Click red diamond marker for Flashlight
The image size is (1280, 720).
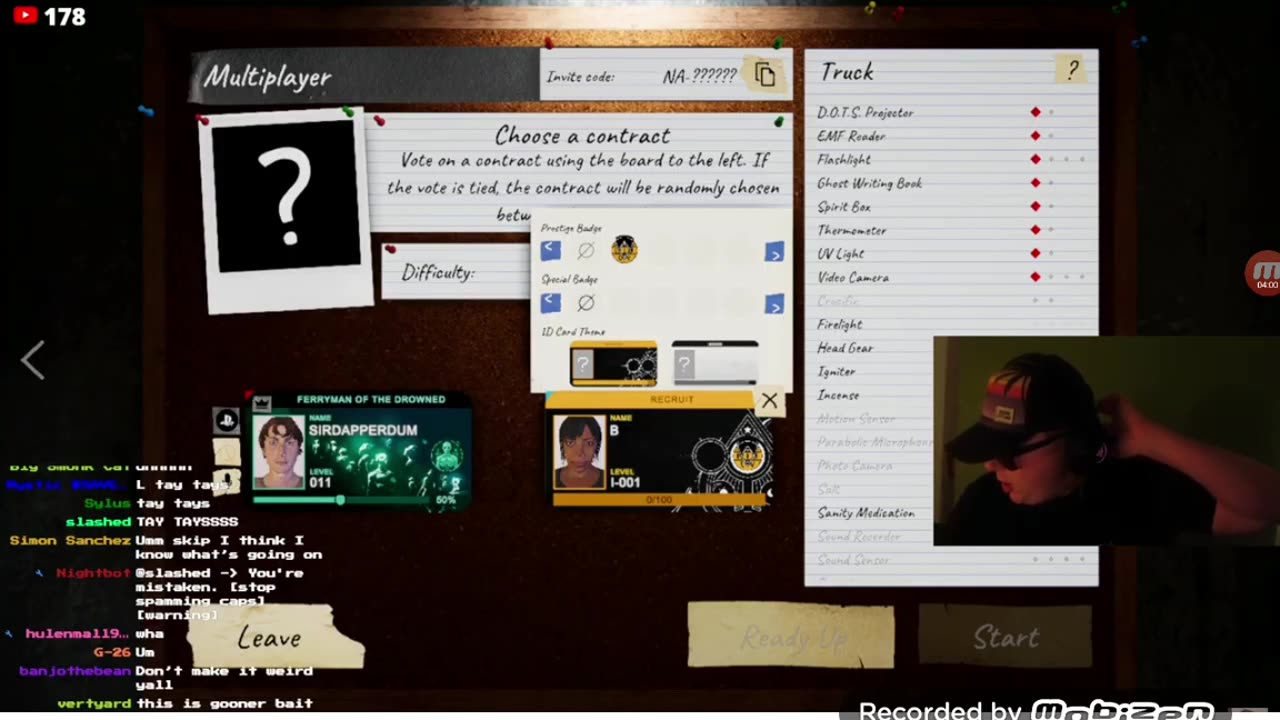click(x=1036, y=159)
